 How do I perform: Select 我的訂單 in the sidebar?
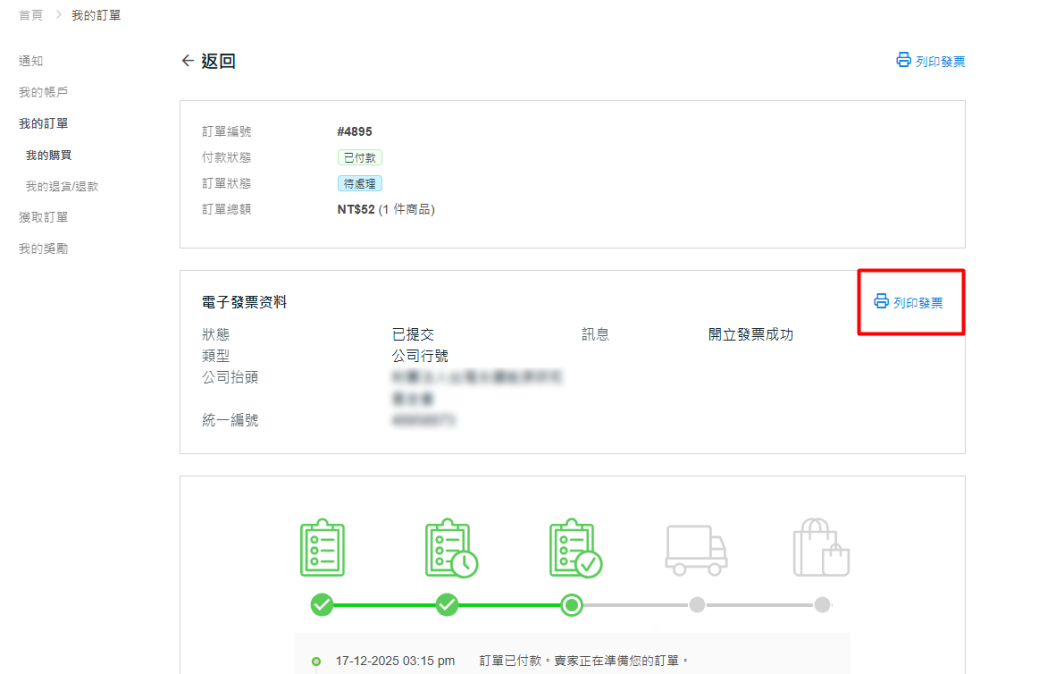pos(43,123)
